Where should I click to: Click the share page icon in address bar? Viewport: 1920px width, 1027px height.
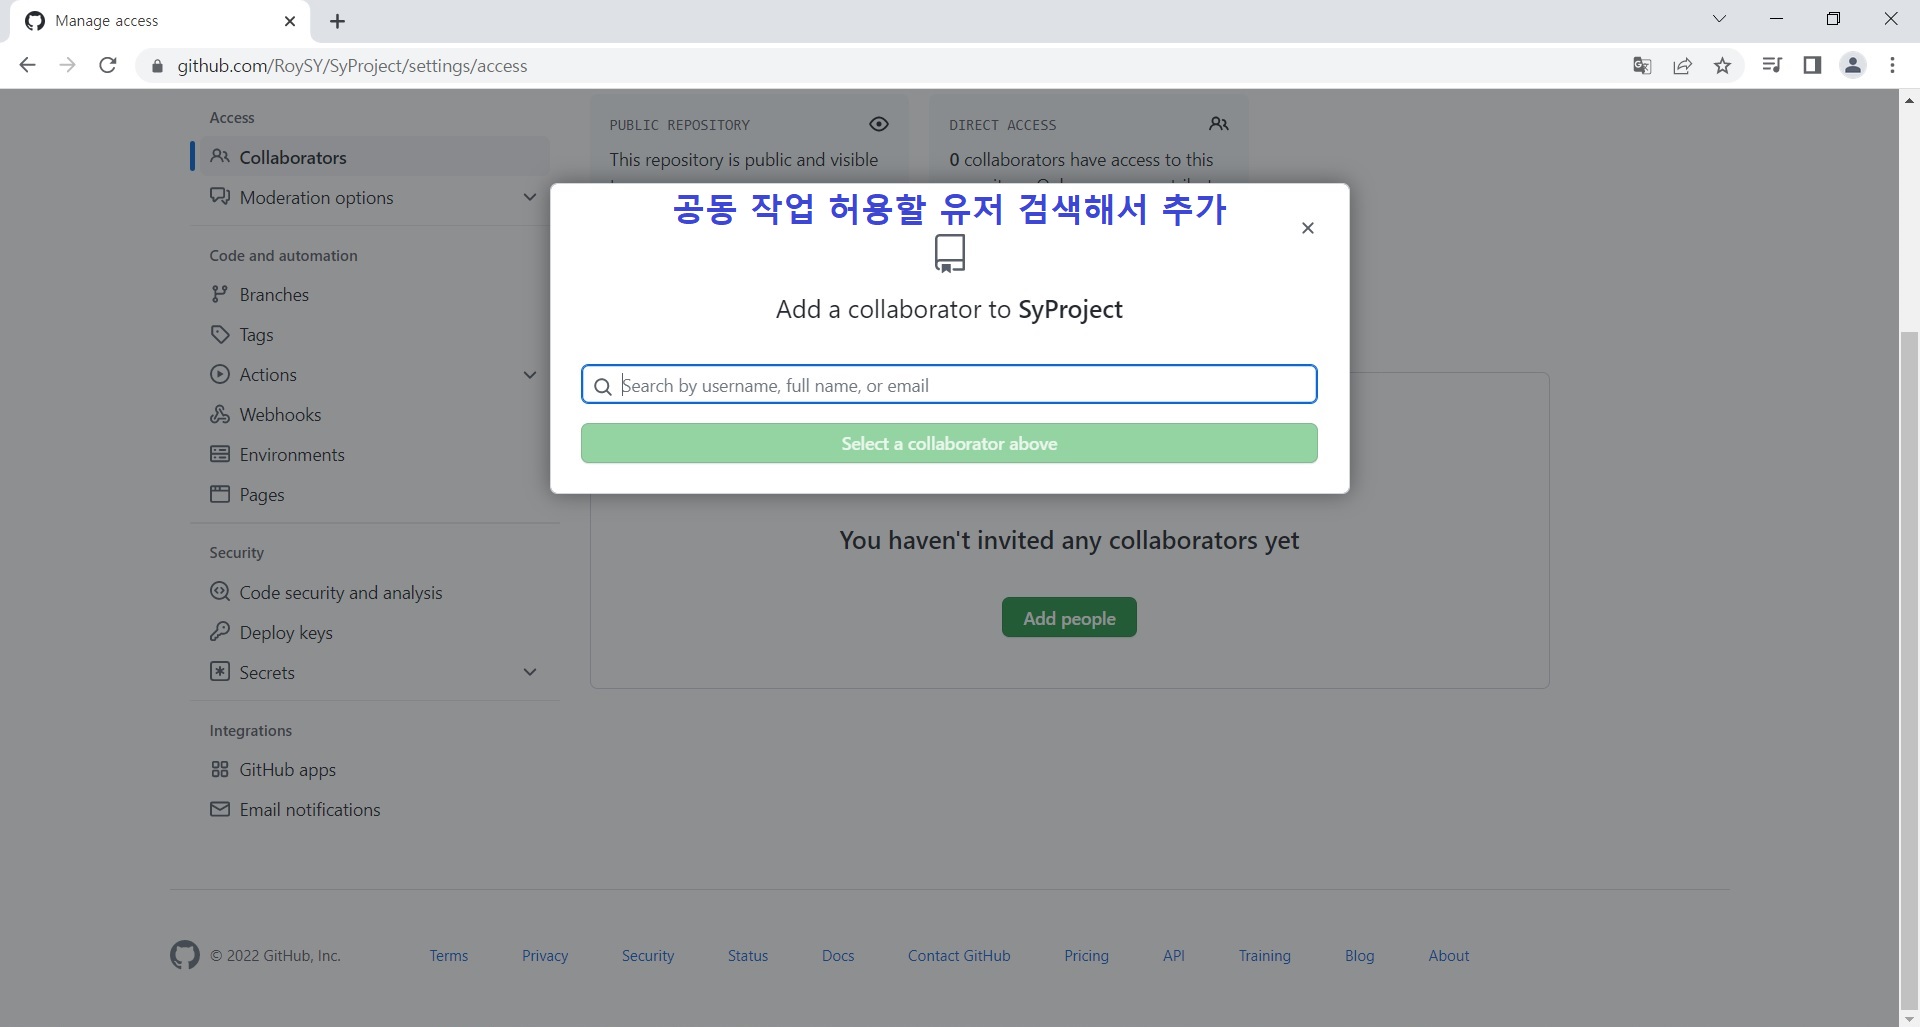(1682, 66)
